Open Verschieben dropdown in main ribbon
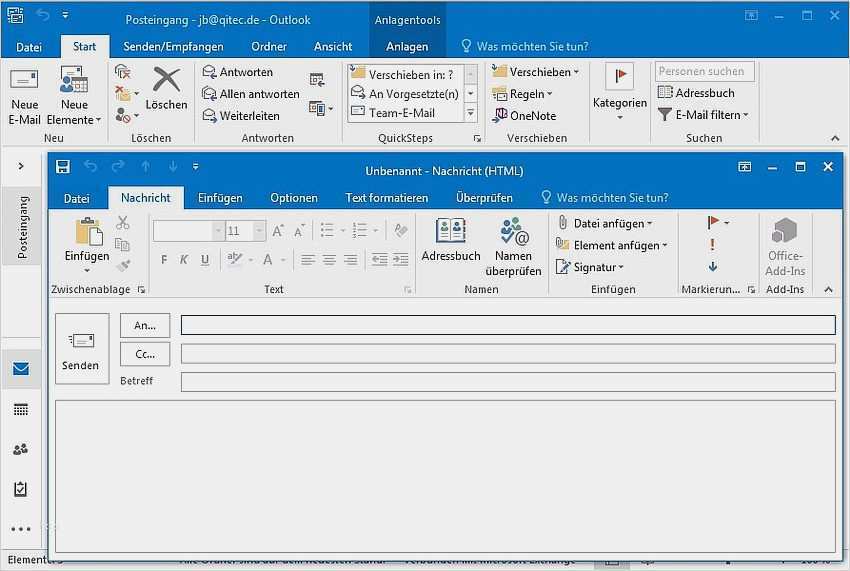Viewport: 850px width, 571px height. [536, 72]
